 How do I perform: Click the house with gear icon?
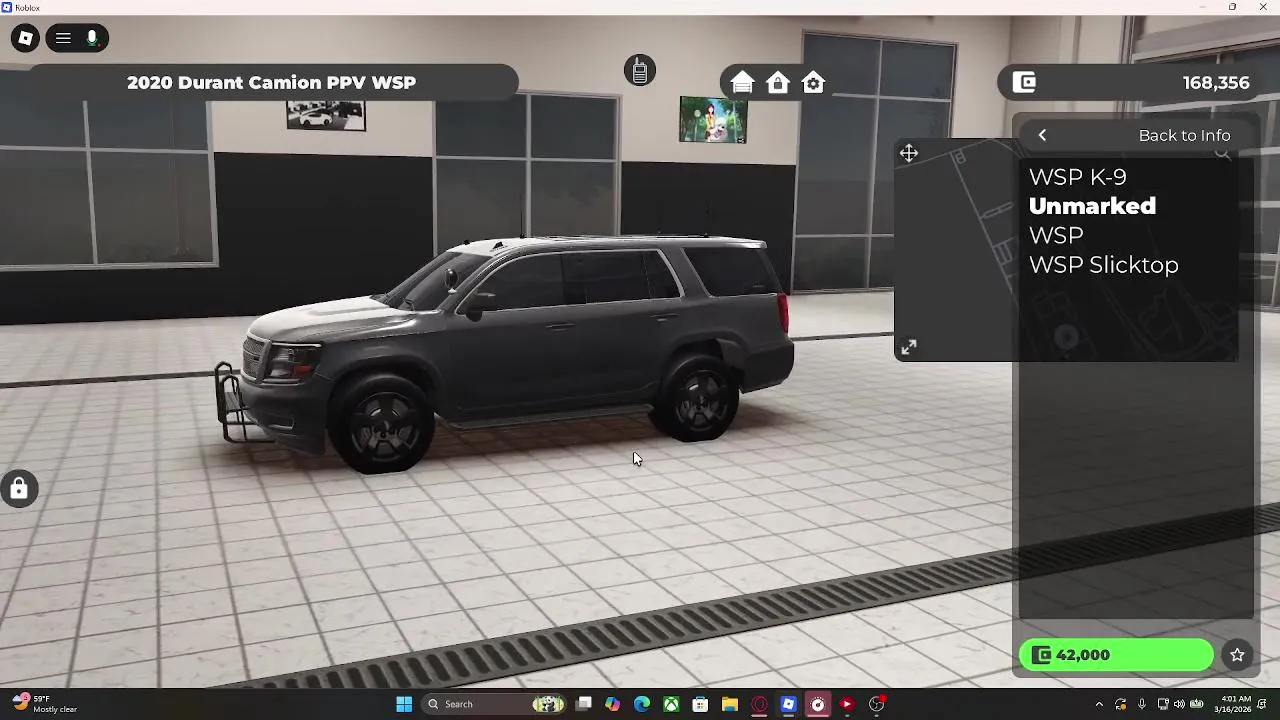[813, 83]
